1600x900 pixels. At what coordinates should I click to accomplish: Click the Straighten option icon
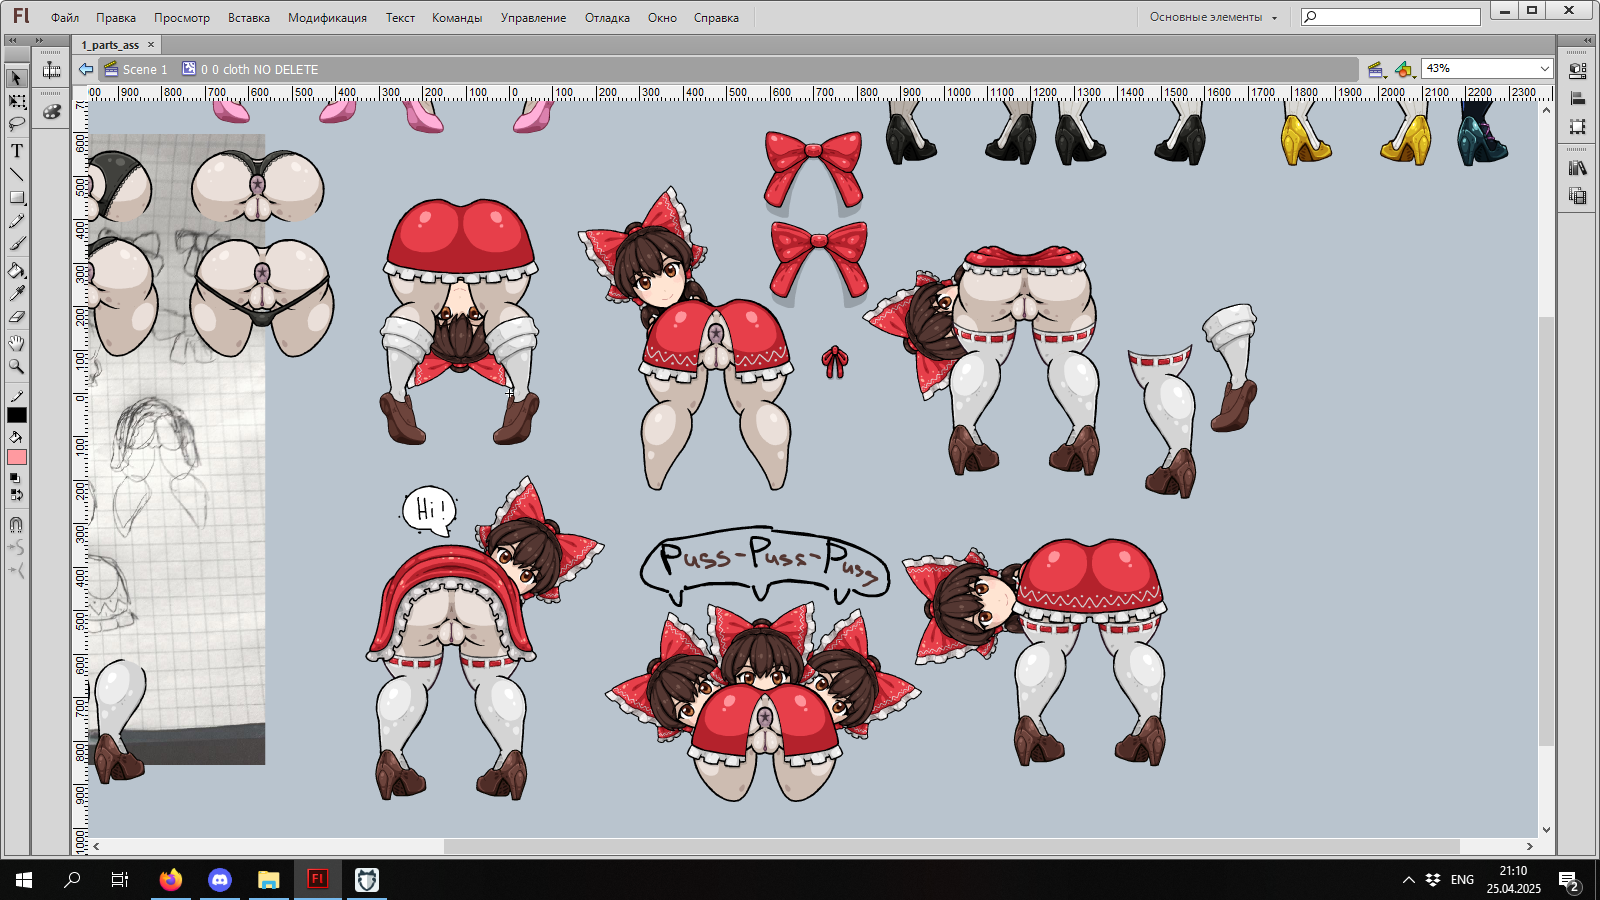(x=17, y=571)
